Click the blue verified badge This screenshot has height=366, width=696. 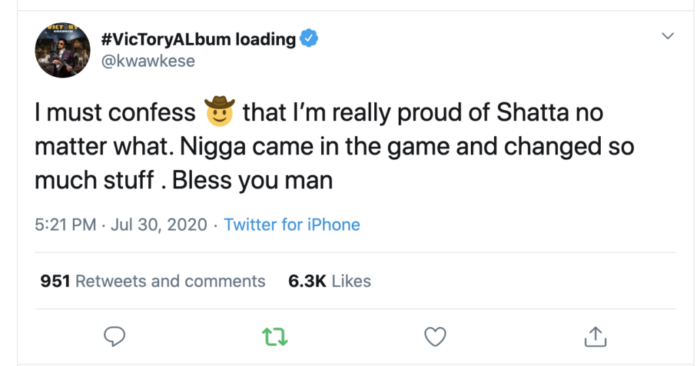[x=309, y=38]
